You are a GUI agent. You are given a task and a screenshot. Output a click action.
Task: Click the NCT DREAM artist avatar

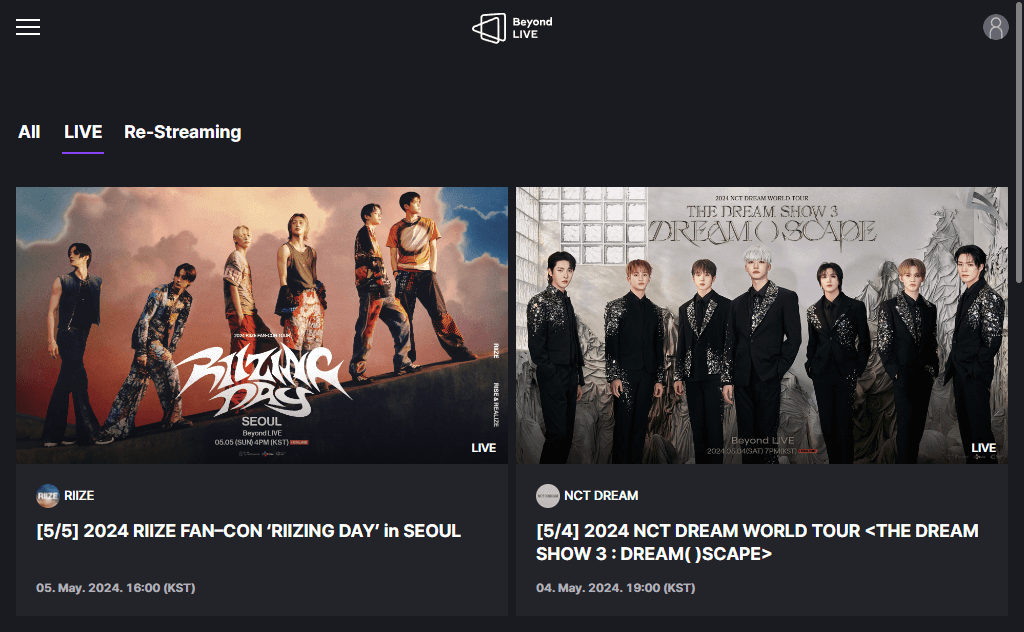pyautogui.click(x=547, y=496)
